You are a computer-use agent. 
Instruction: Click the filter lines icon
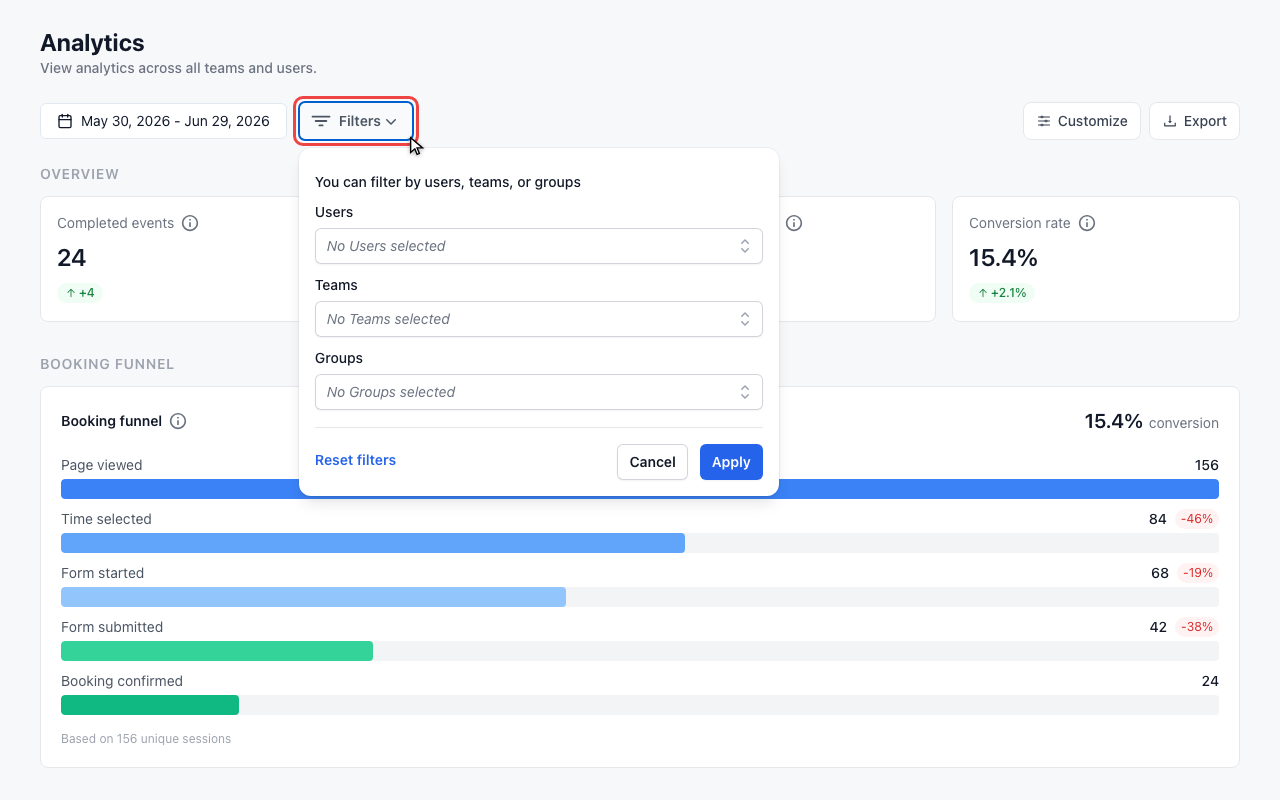[321, 121]
